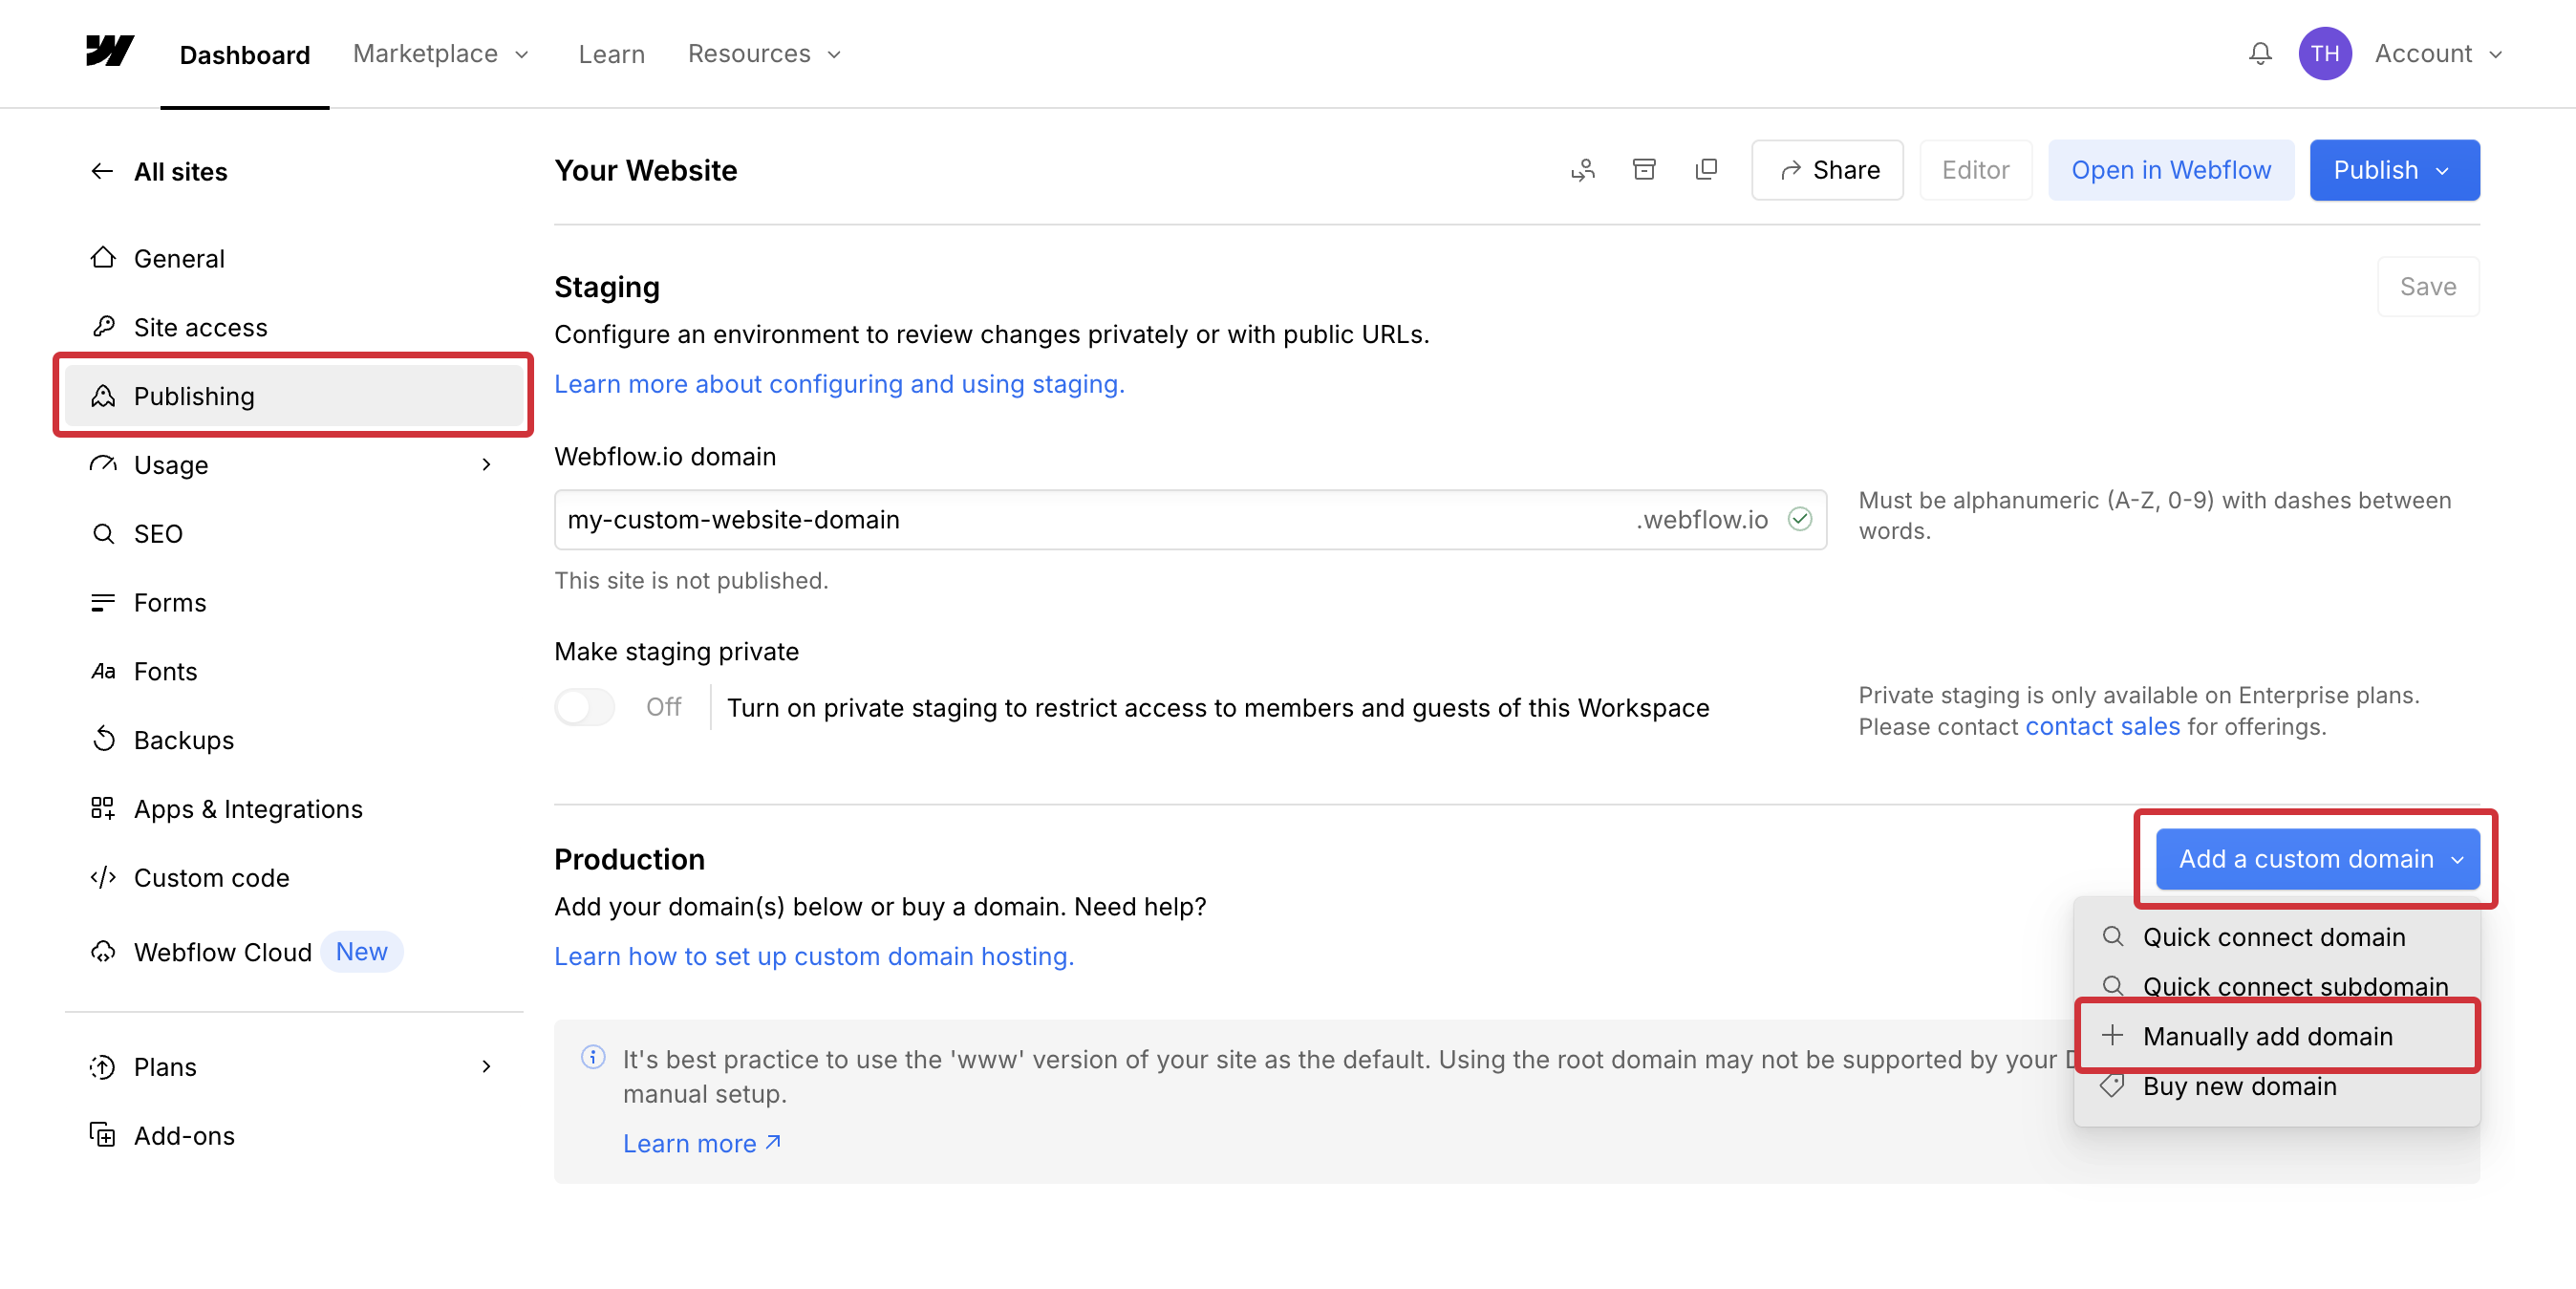Viewport: 2576px width, 1289px height.
Task: Click Learn more link in notice
Action: [x=702, y=1143]
